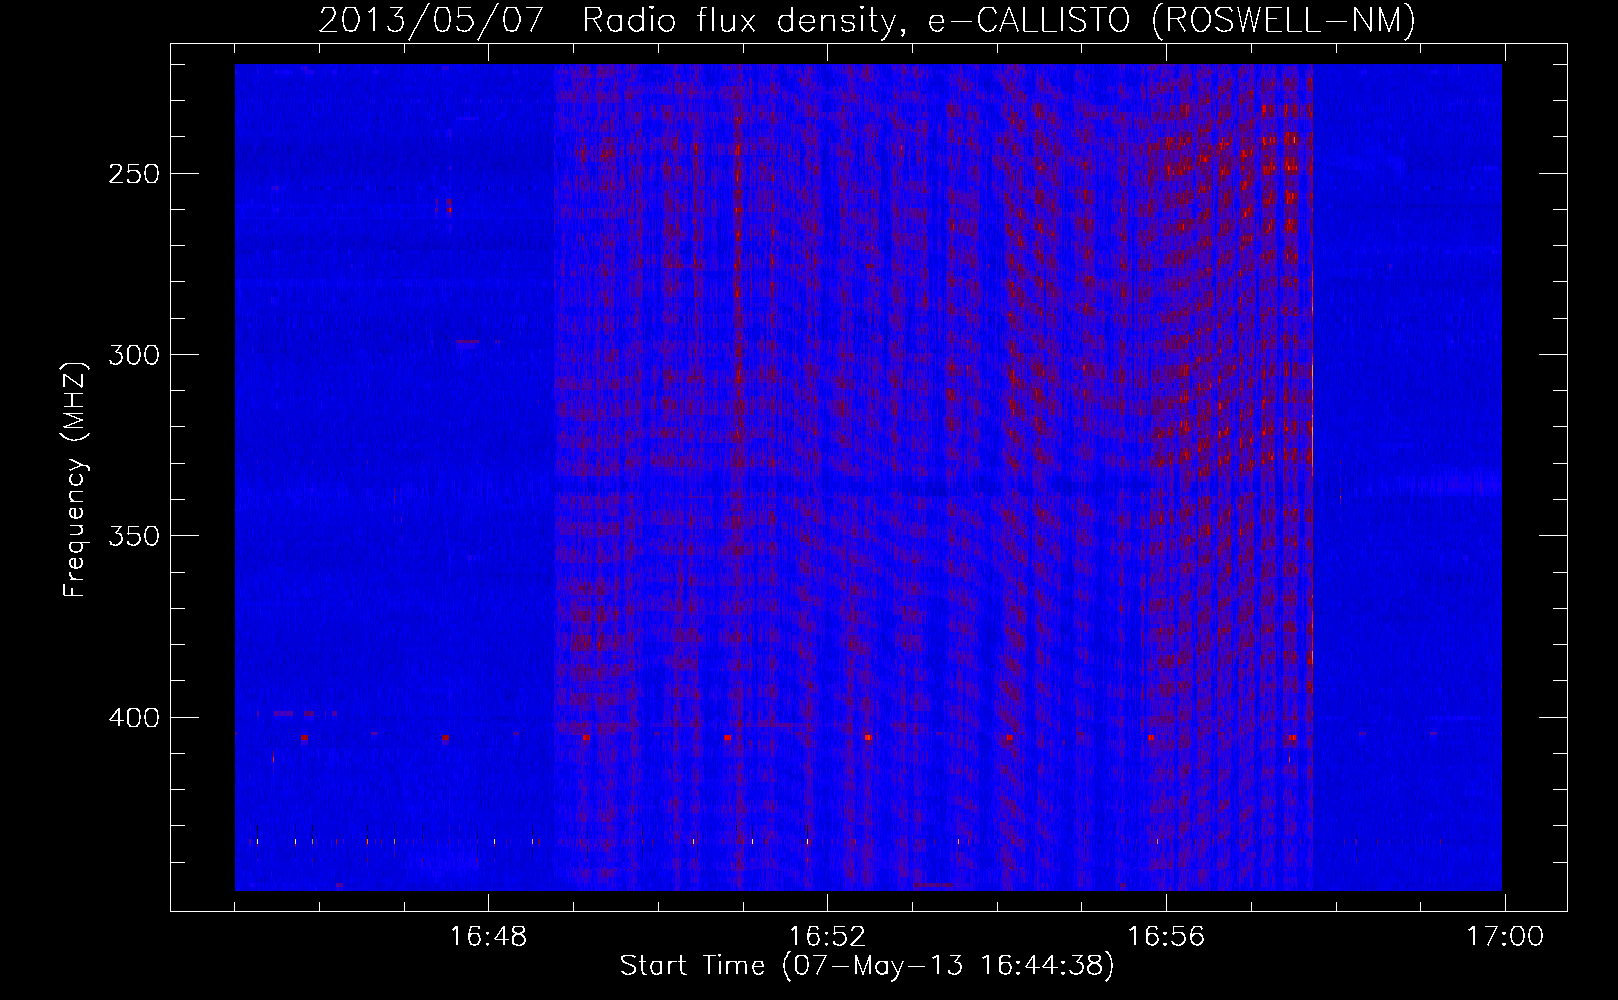
Task: Select the 'Frequency (MHZ)' axis title
Action: (75, 479)
